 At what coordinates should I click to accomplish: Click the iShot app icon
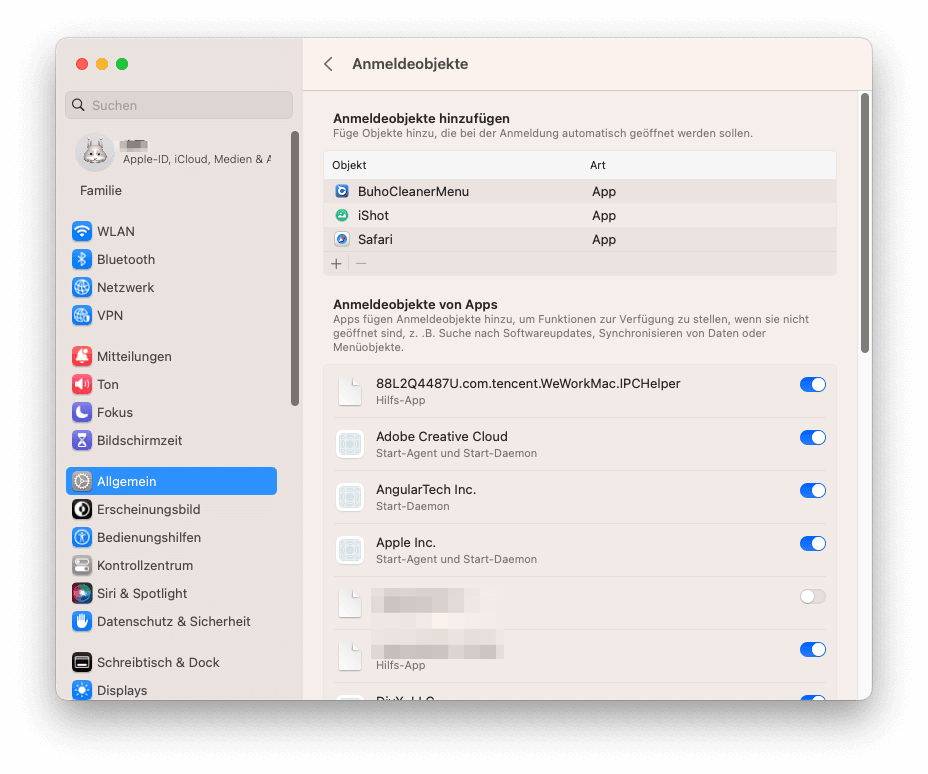342,215
